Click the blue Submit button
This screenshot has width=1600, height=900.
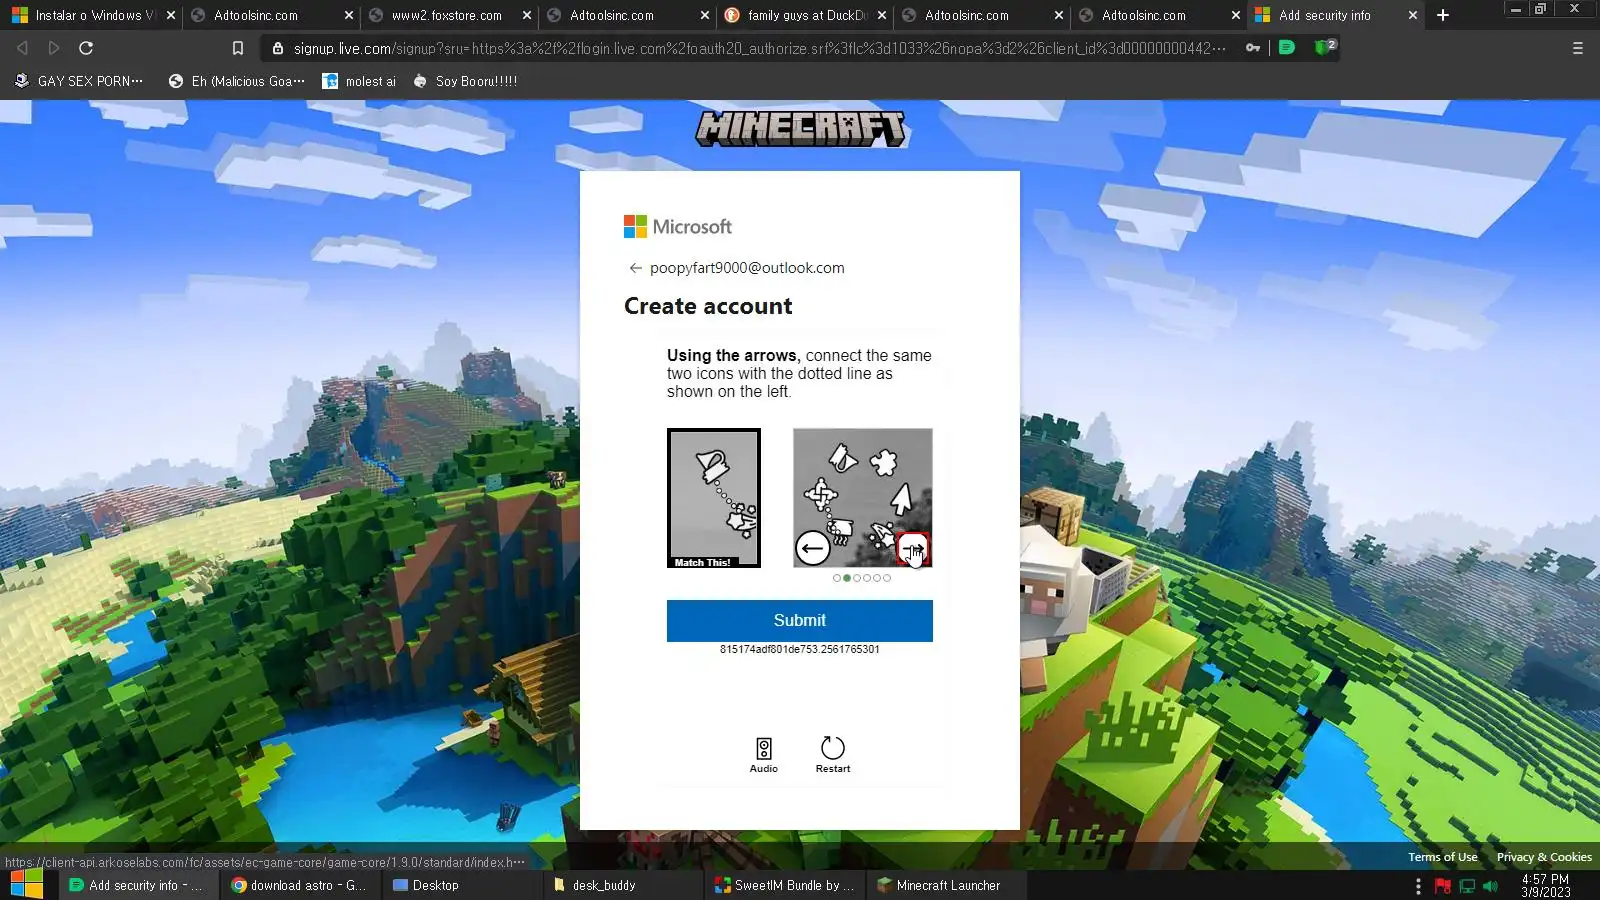pos(800,621)
